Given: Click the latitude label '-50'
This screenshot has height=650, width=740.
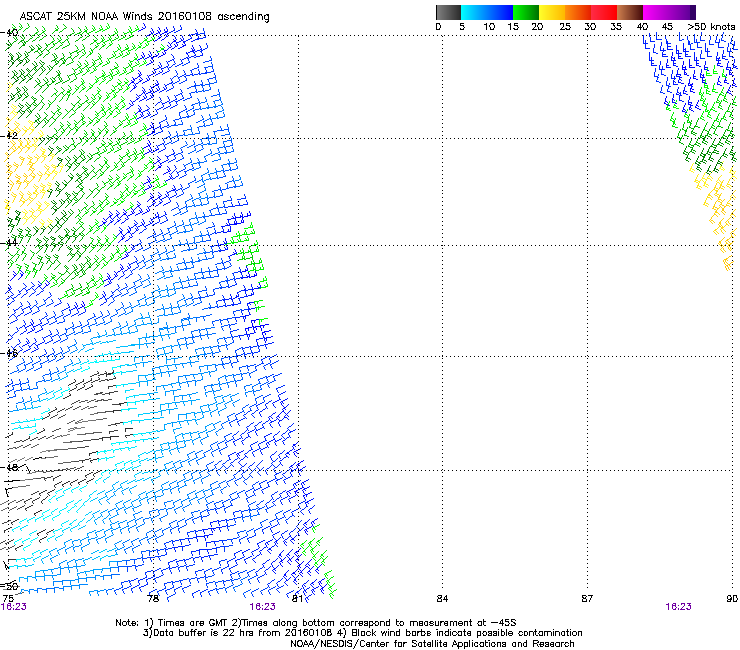Looking at the screenshot, I should [x=9, y=586].
